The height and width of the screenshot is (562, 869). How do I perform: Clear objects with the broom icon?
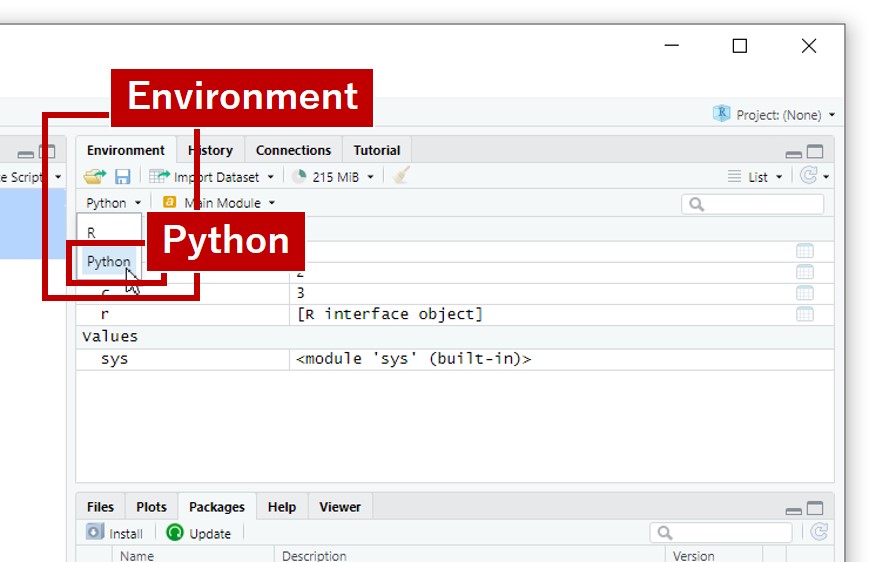click(x=401, y=177)
